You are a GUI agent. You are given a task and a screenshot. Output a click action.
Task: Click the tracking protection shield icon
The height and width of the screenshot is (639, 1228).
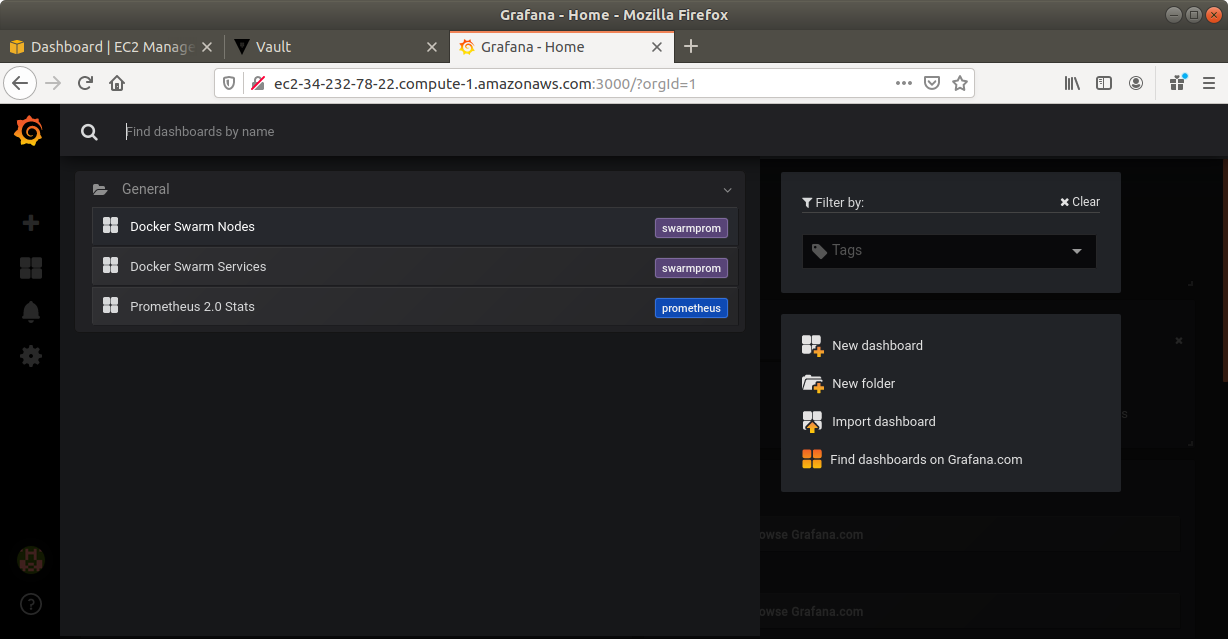point(229,83)
